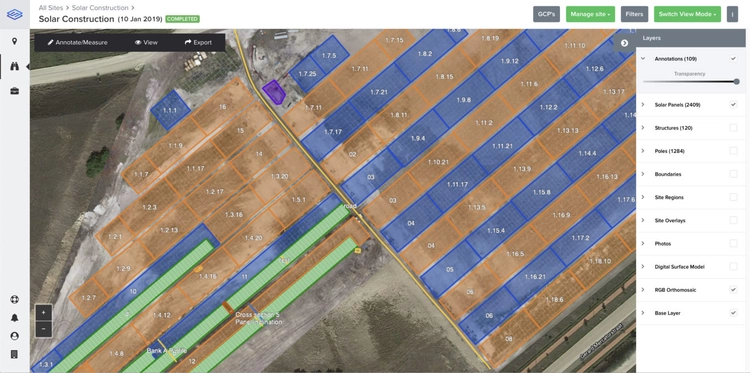
Task: Open the briefcase sidebar icon
Action: pos(14,91)
